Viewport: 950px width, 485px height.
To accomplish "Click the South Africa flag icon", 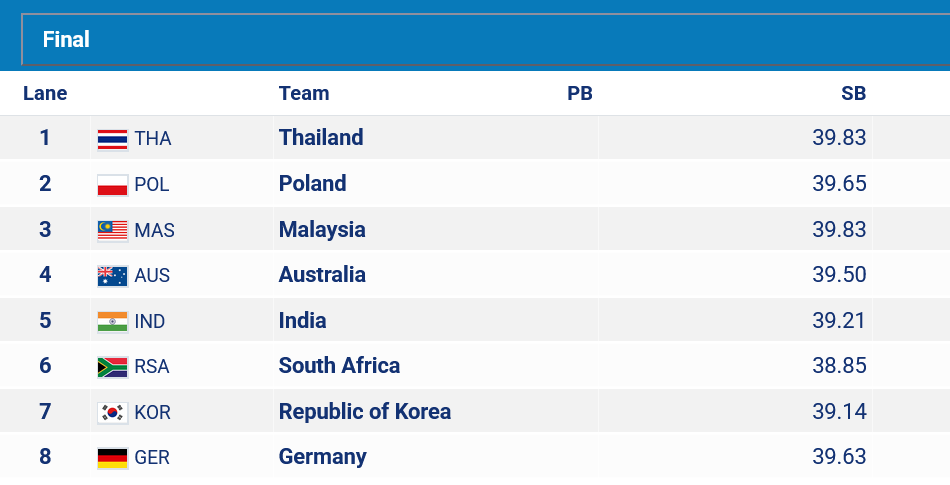I will [113, 366].
